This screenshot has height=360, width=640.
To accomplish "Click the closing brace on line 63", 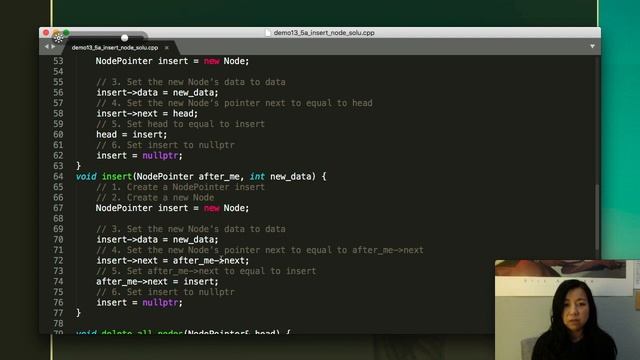I will click(78, 166).
